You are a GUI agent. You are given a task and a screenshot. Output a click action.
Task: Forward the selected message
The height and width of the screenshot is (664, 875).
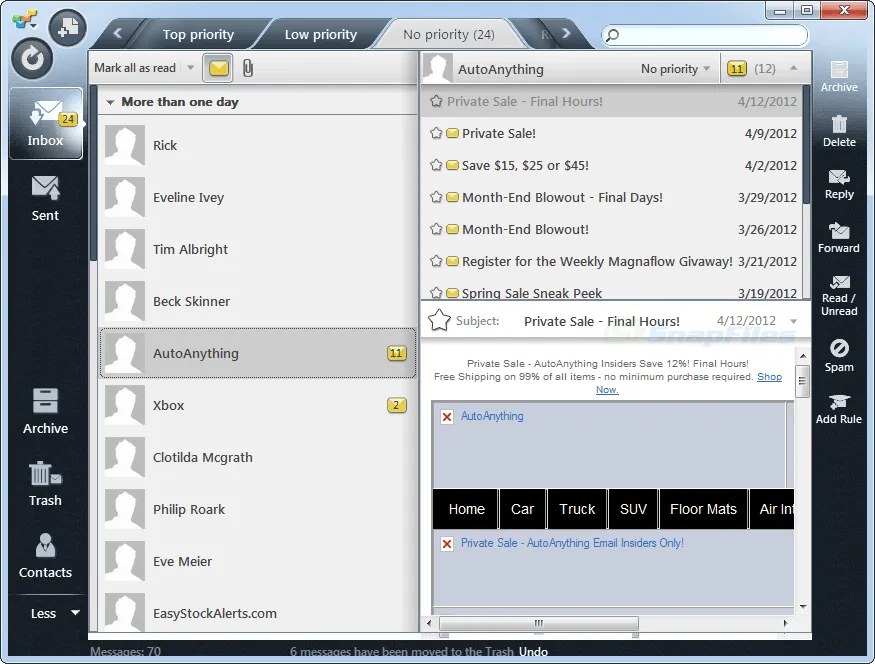pos(839,238)
